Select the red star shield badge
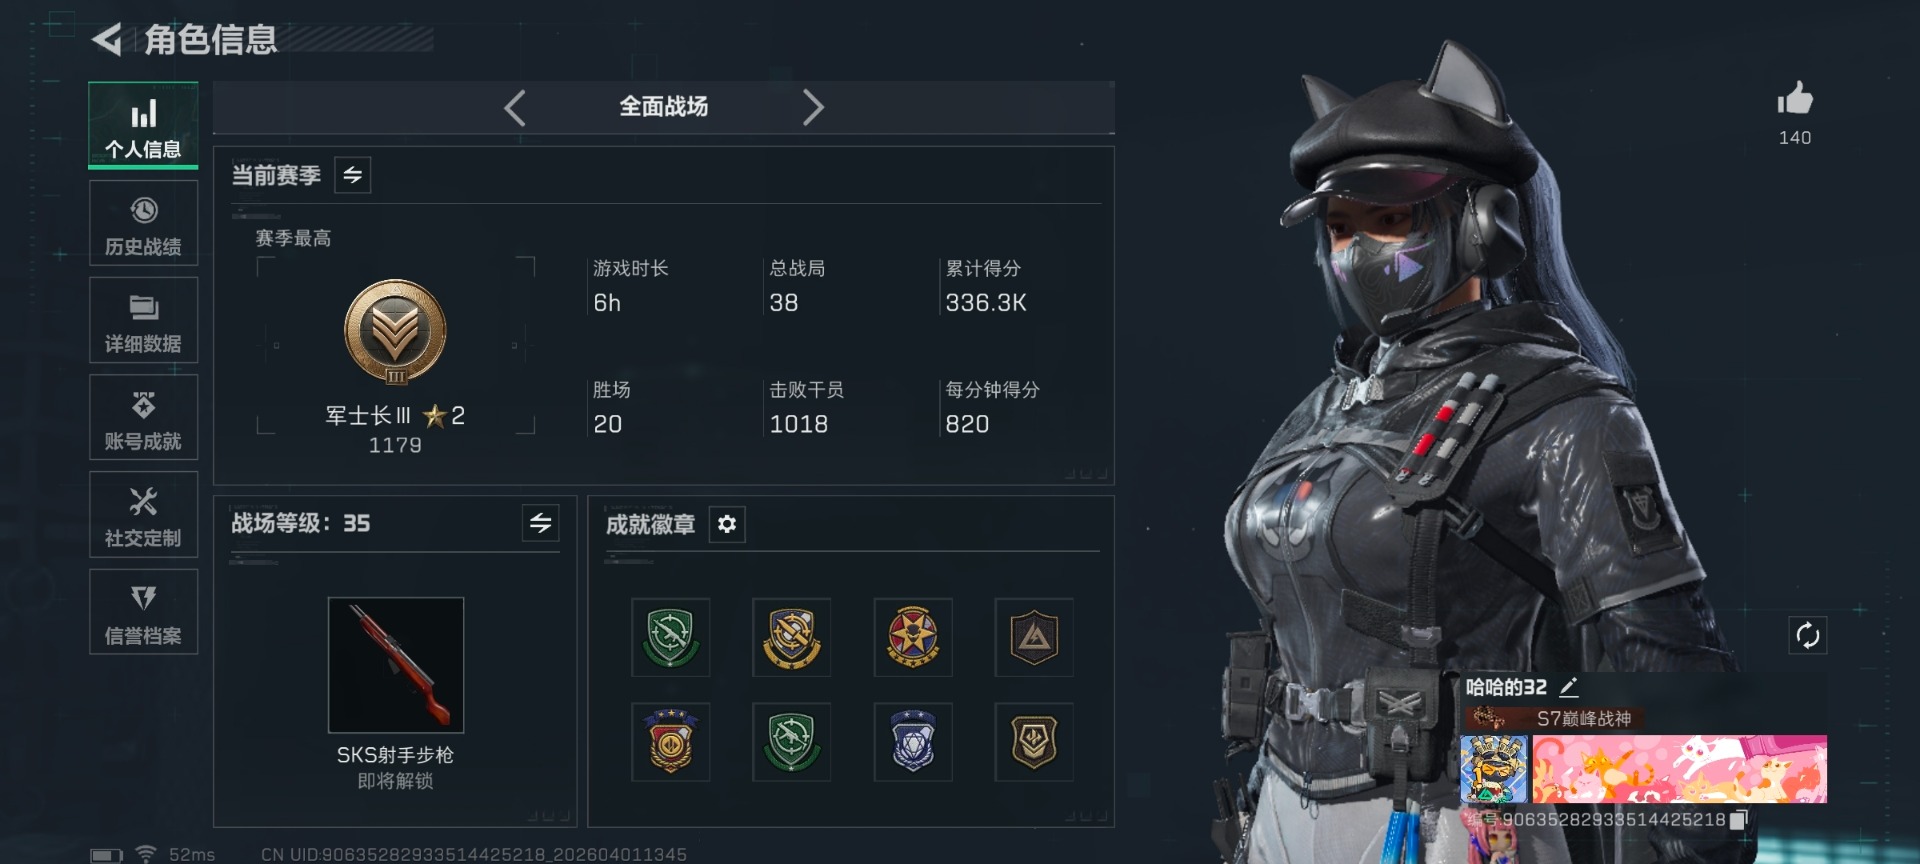The image size is (1920, 864). click(x=913, y=638)
